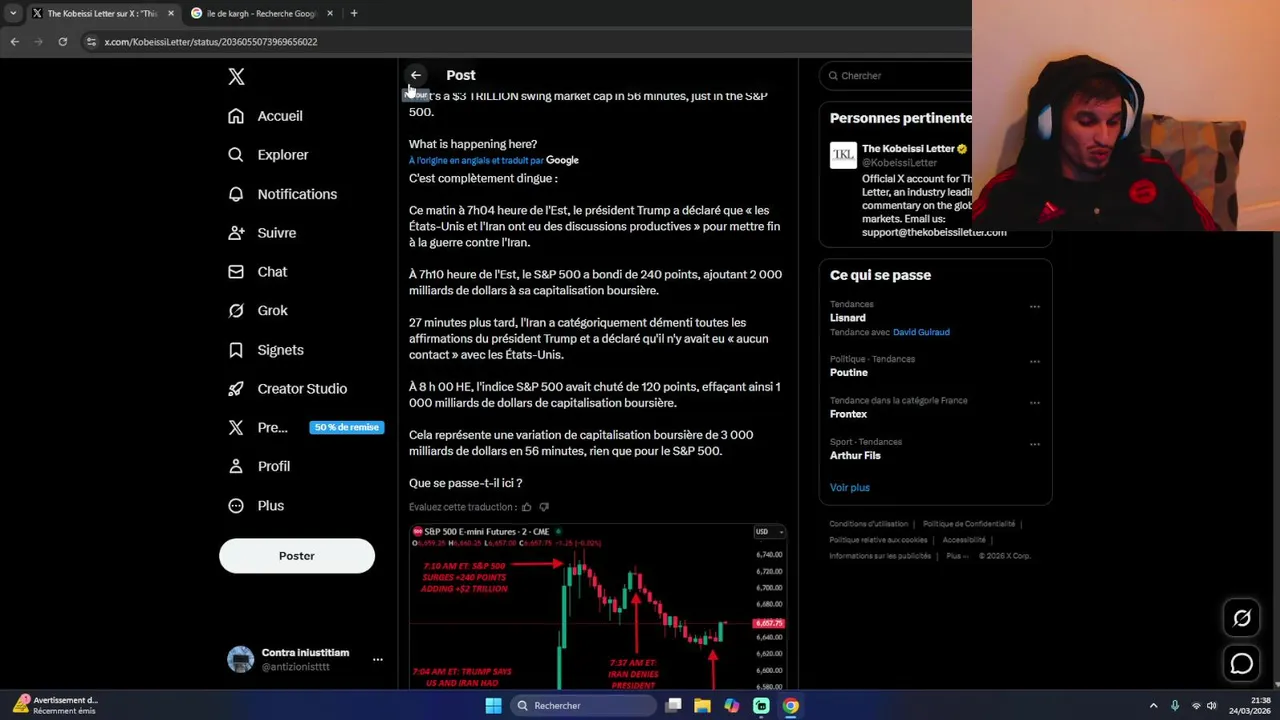Screen dimensions: 1280x720
Task: Open Suivre page in sidebar
Action: (262, 233)
